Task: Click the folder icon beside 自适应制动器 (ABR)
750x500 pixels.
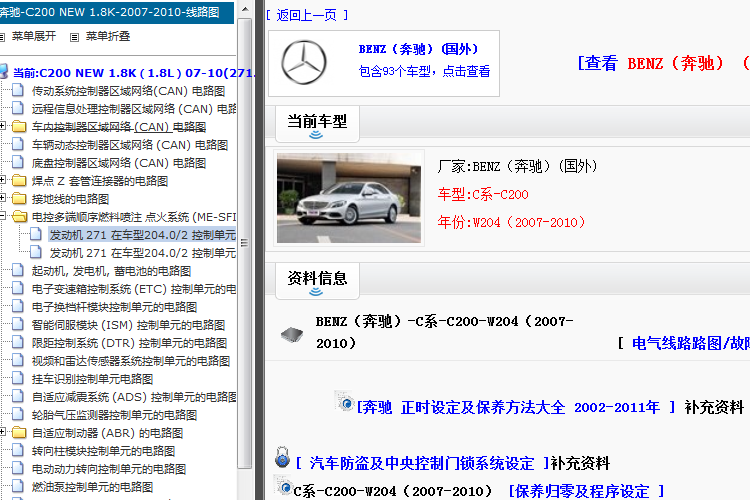Action: (19, 433)
